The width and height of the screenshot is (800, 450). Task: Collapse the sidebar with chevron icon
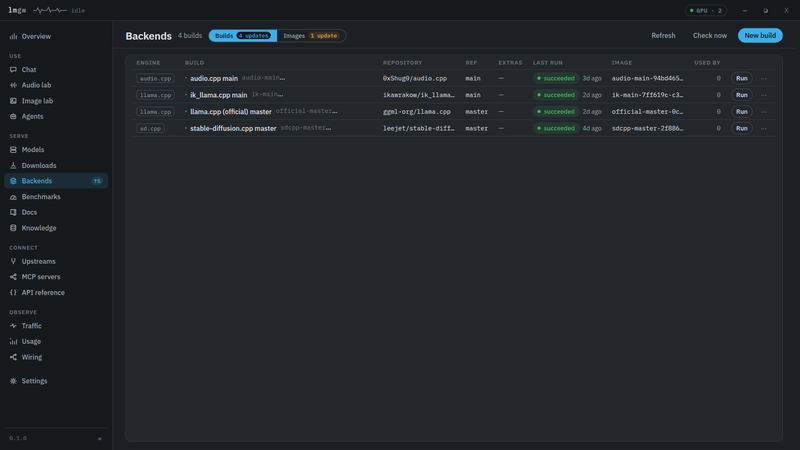point(100,438)
